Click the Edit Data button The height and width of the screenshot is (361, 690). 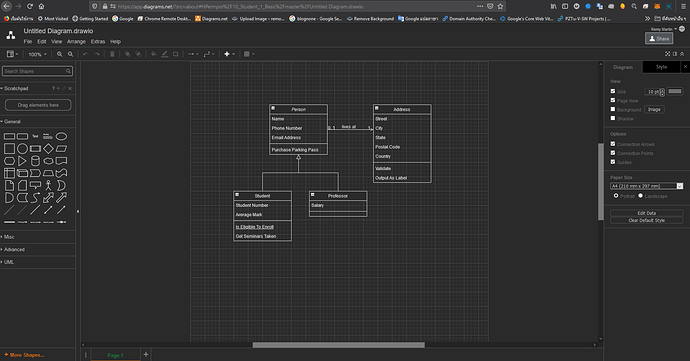point(646,213)
